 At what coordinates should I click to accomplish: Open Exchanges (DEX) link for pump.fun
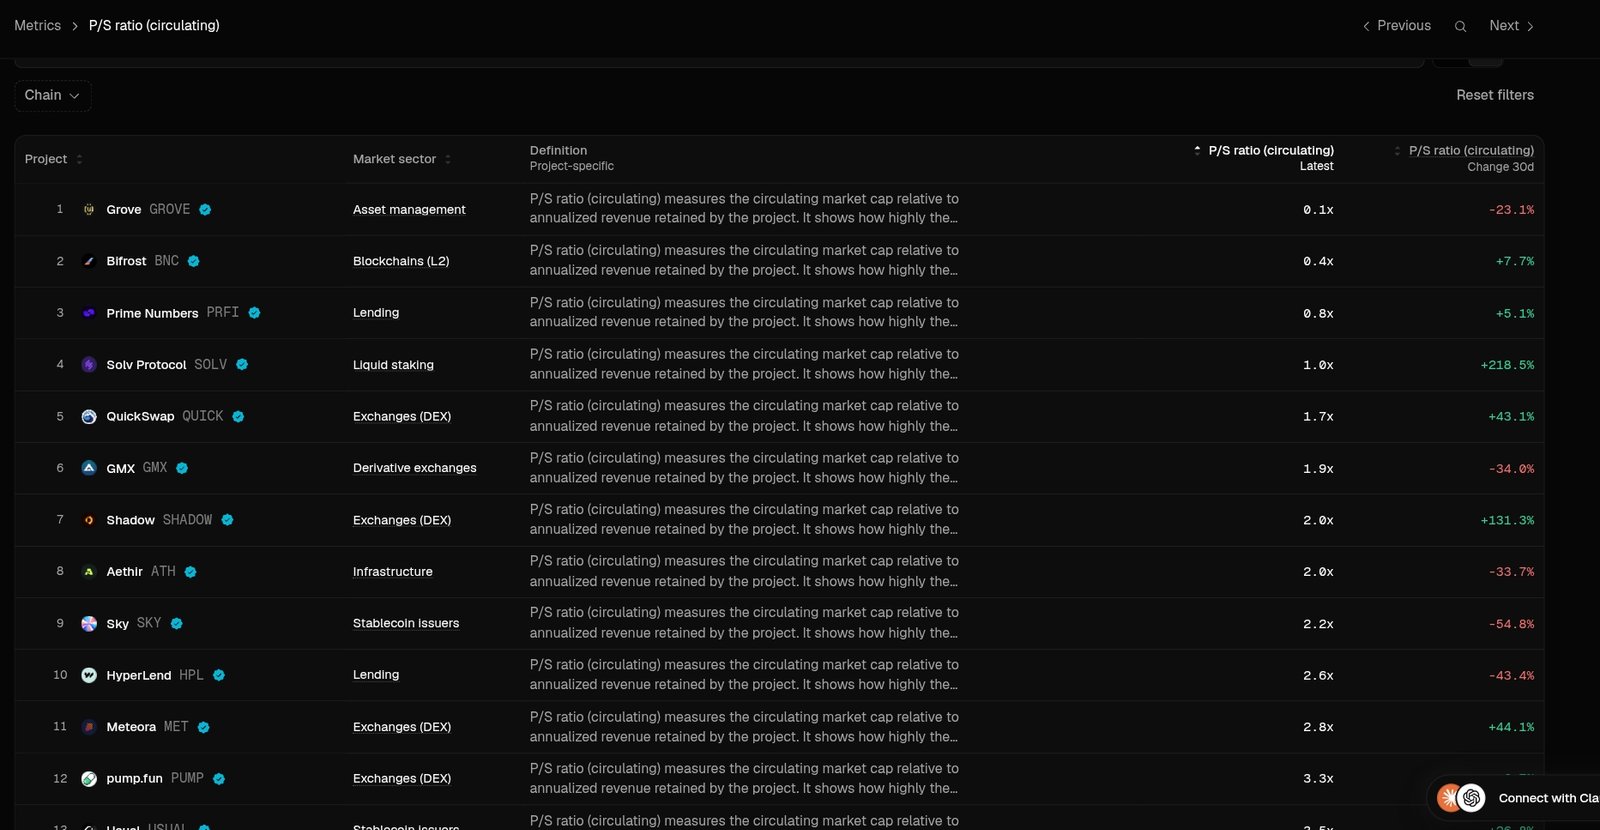(402, 779)
